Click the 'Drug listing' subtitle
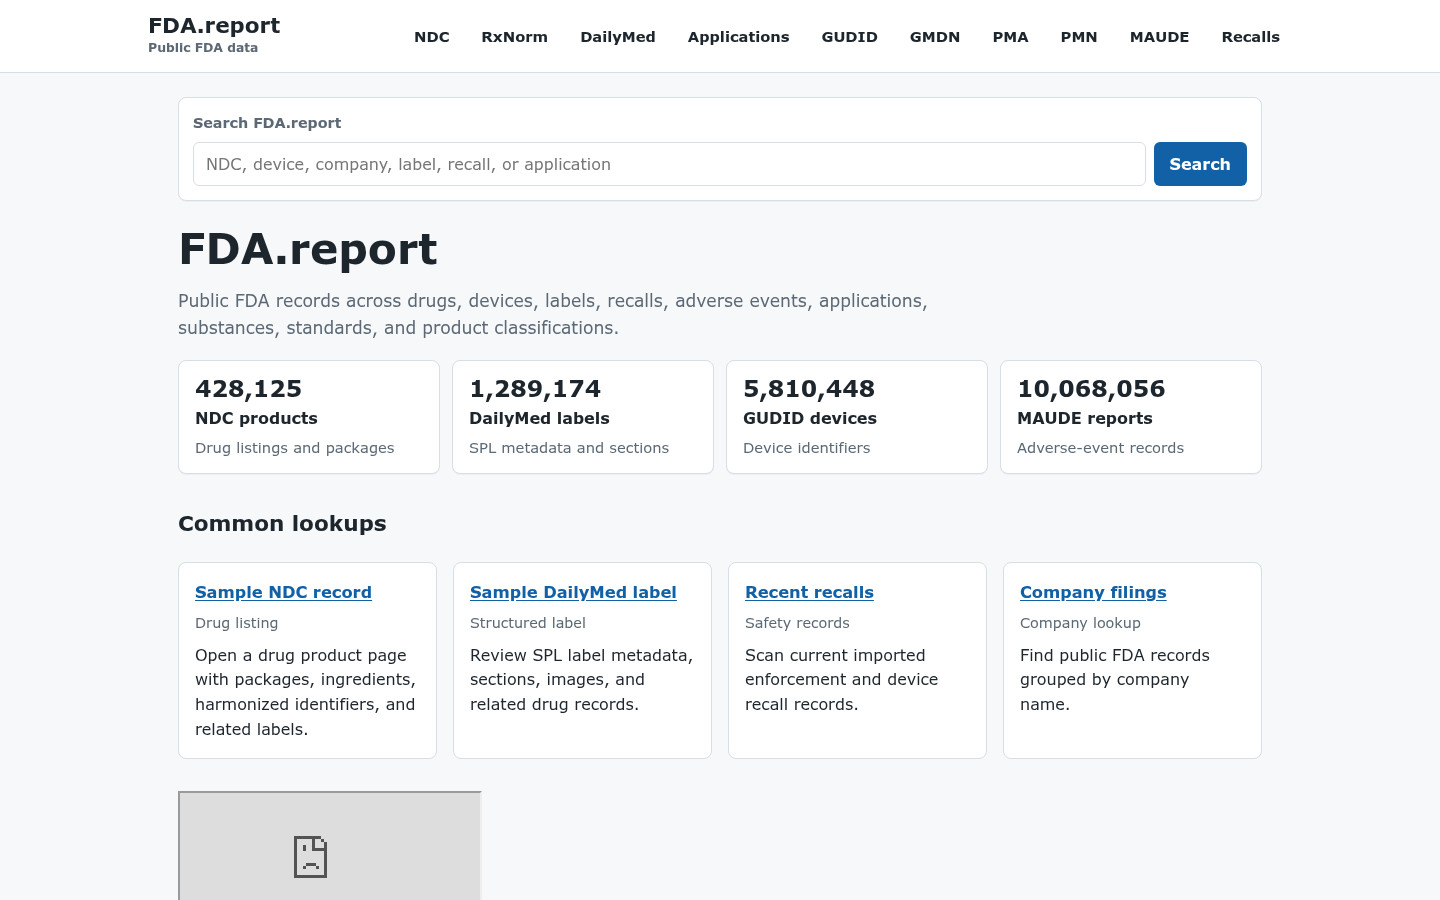The width and height of the screenshot is (1440, 900). point(237,623)
